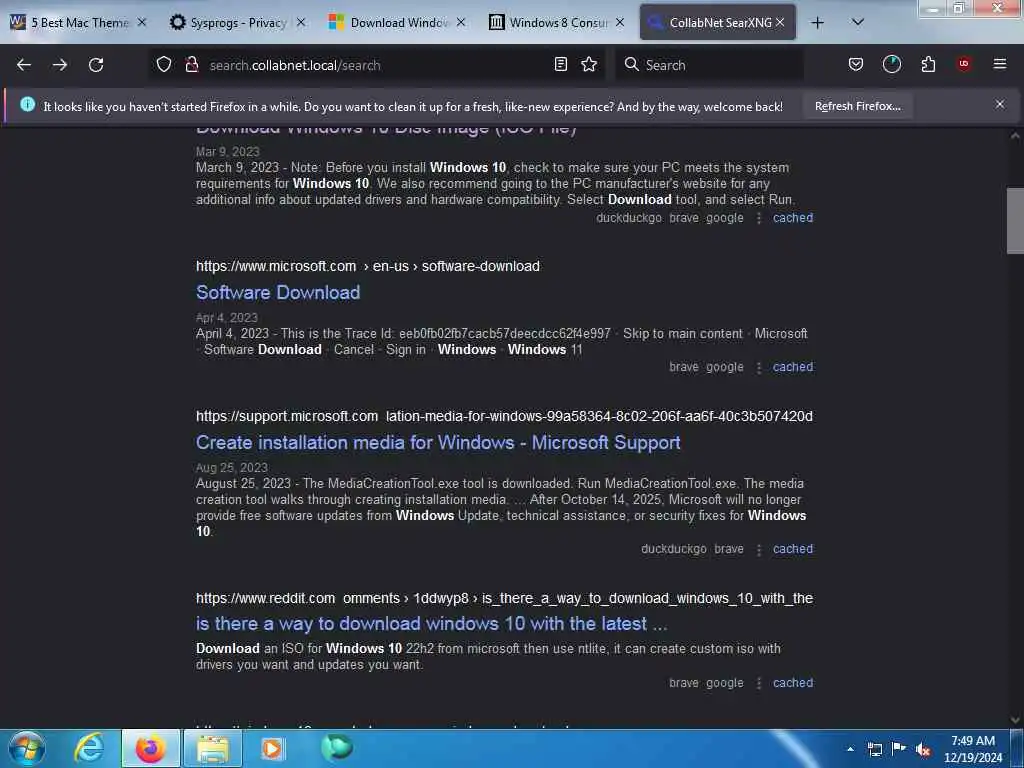Open the Windows Start menu
Viewport: 1024px width, 768px height.
(26, 748)
